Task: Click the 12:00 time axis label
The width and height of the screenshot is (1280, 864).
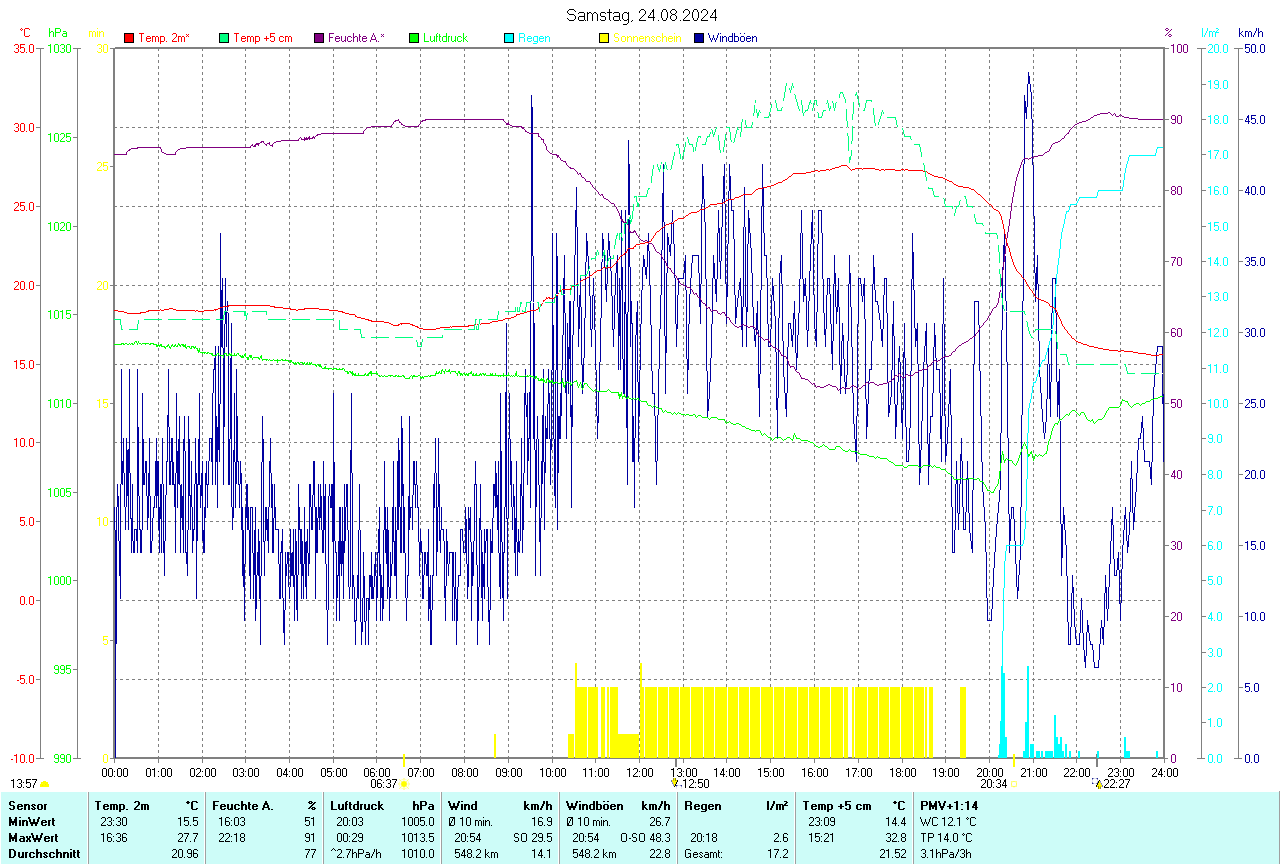Action: pos(640,772)
